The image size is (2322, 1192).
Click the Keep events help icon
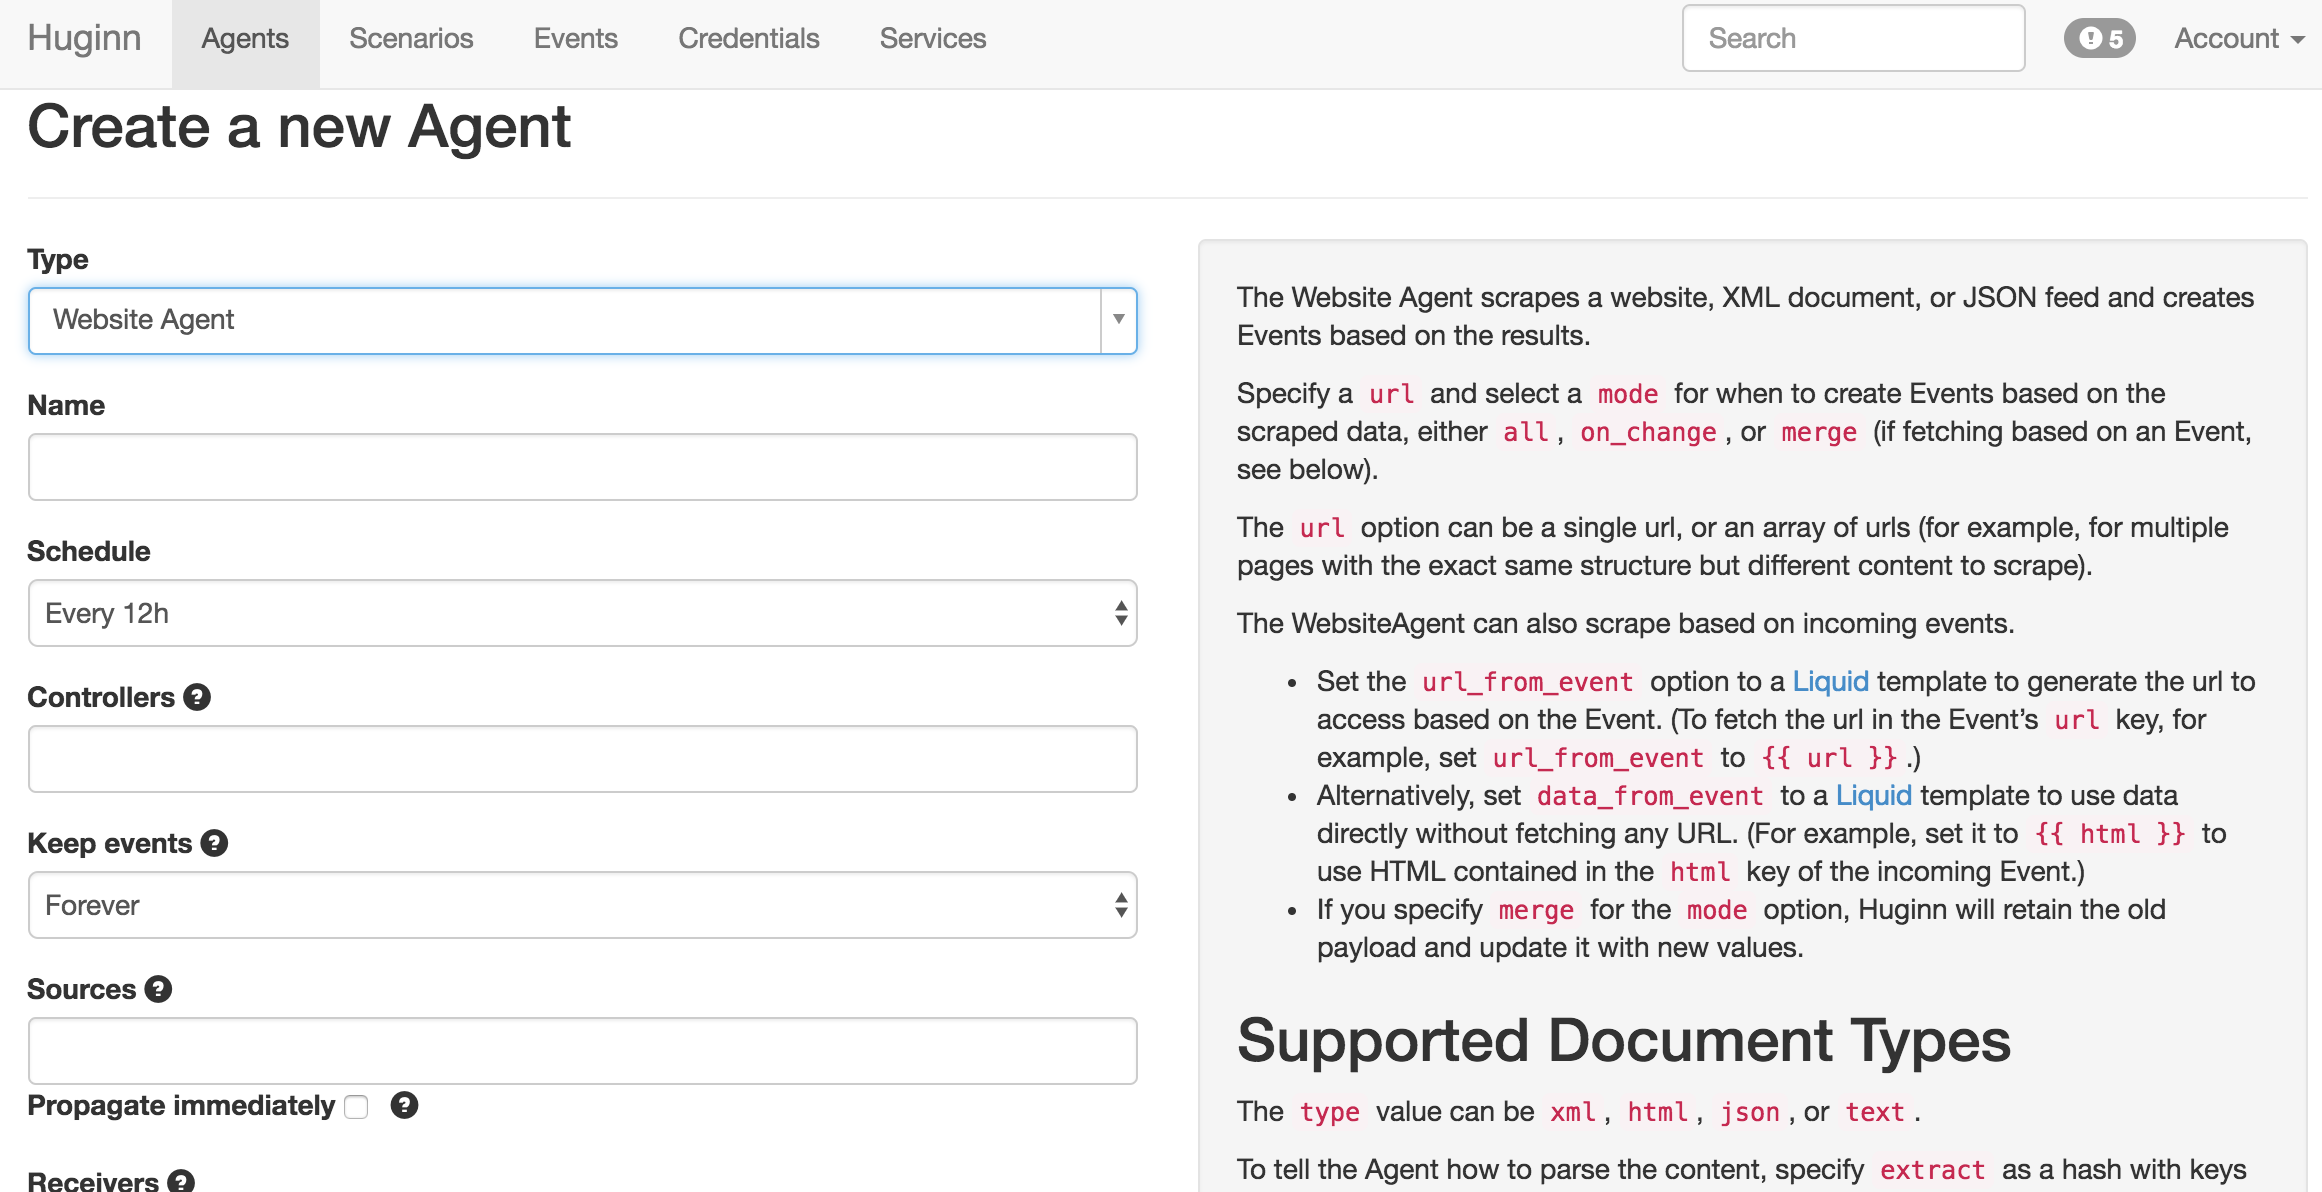coord(214,843)
